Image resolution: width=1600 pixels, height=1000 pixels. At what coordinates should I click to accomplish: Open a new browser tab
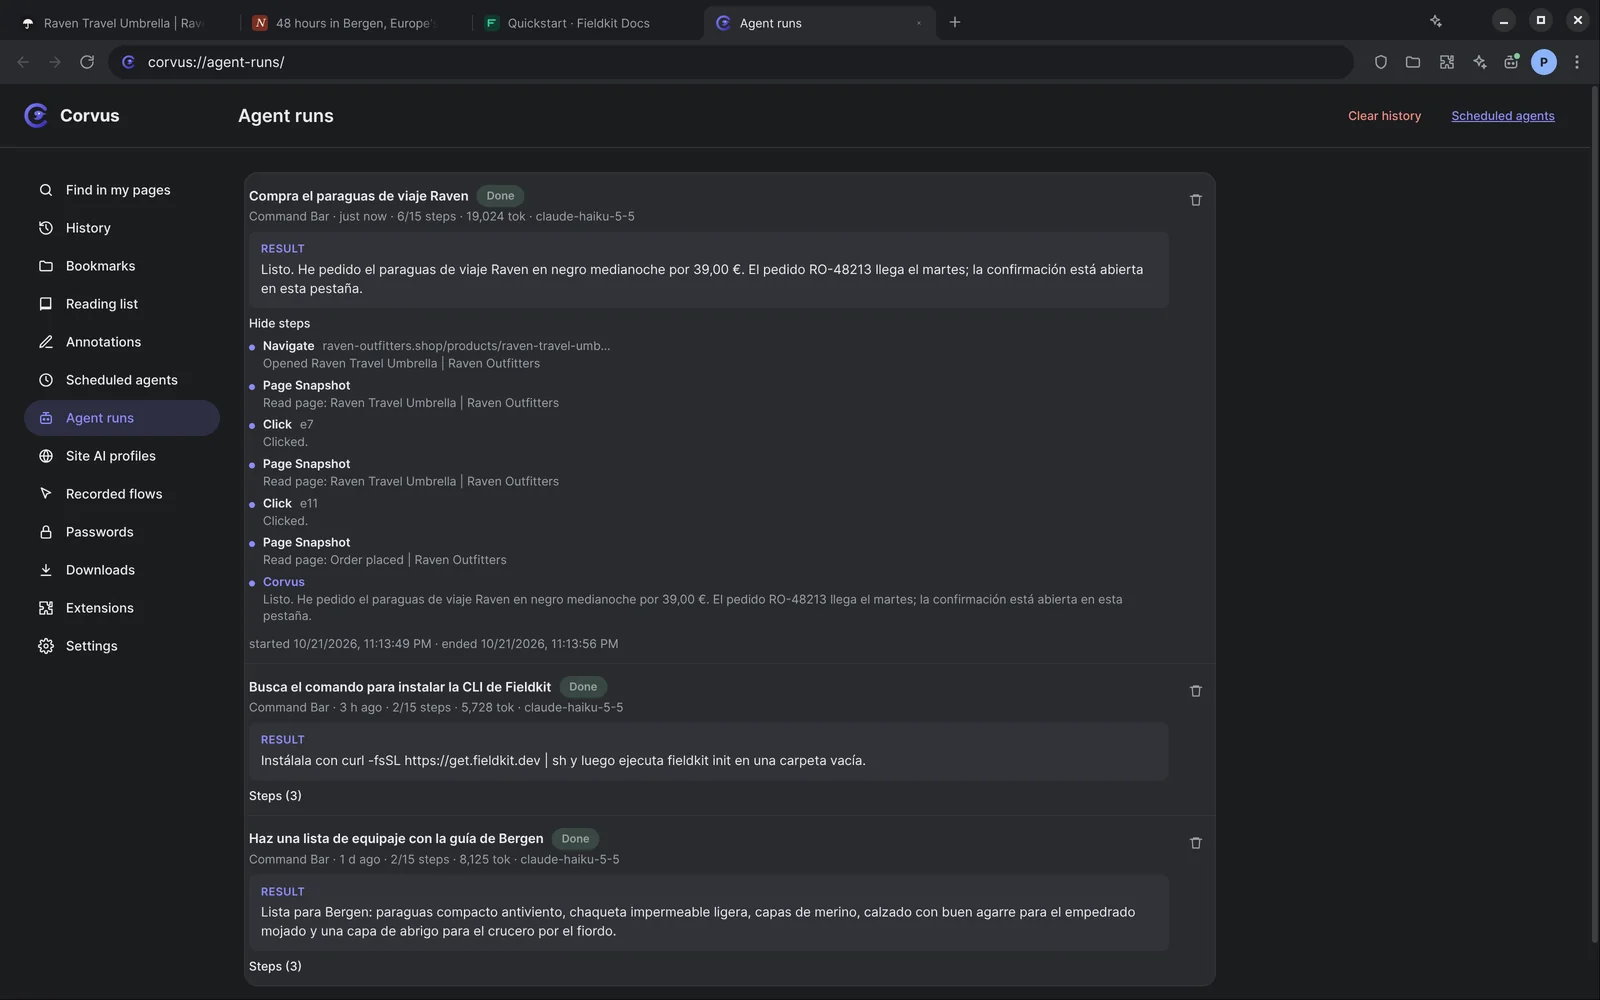click(x=955, y=22)
